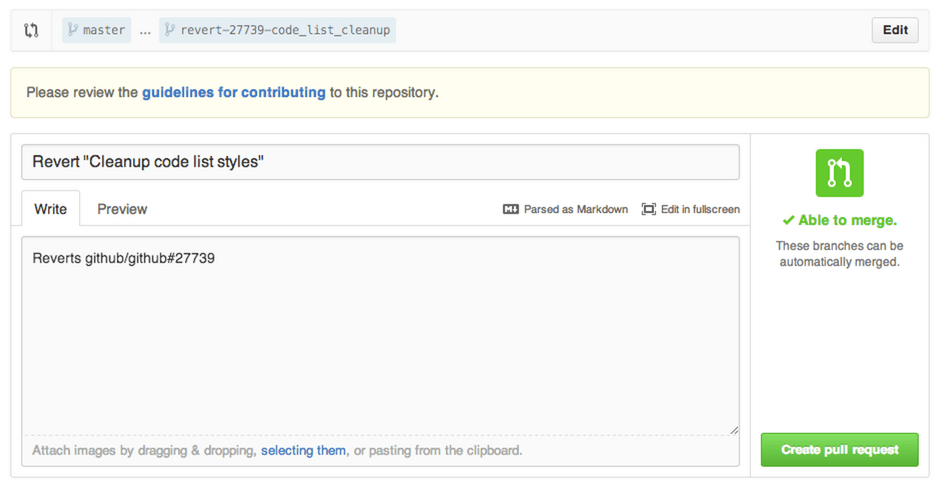Viewport: 939px width, 489px height.
Task: Click Edit in fullscreen text
Action: point(700,209)
